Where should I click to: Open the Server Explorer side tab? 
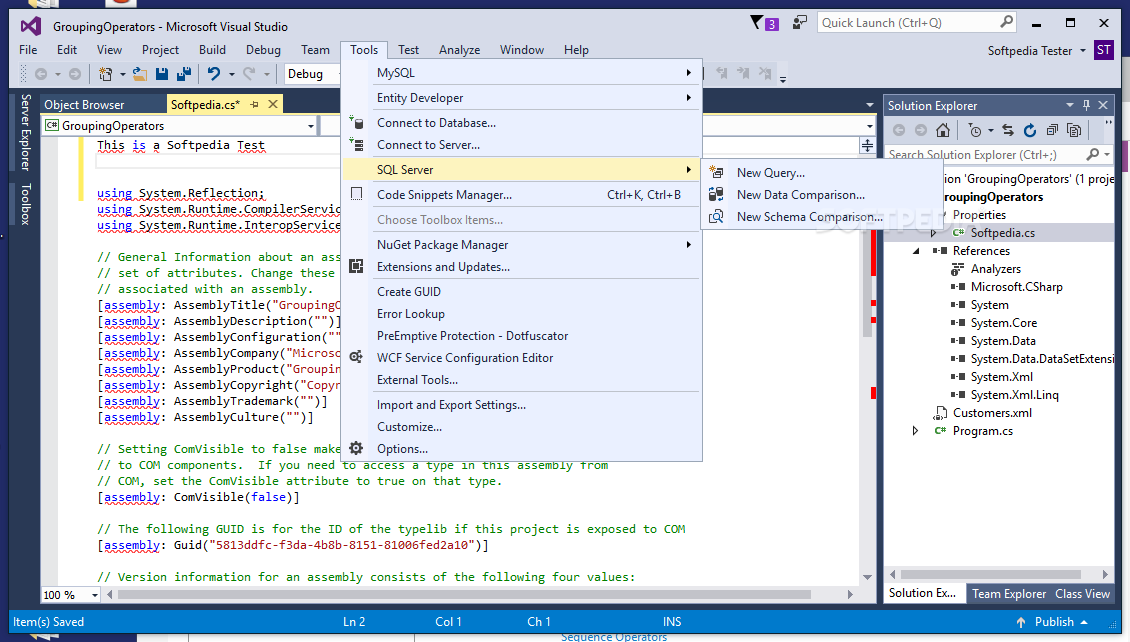(x=25, y=132)
